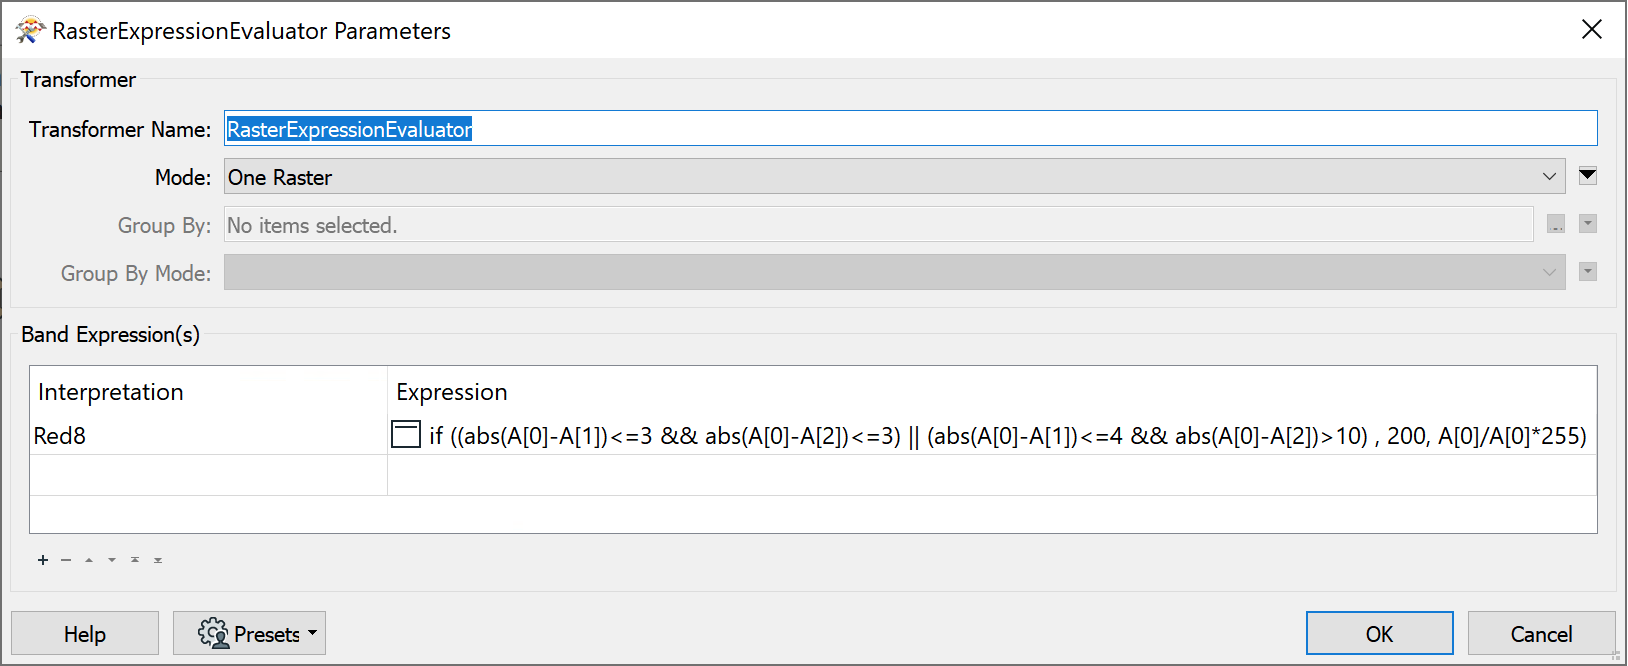1628x666 pixels.
Task: Click the Presets gear icon
Action: click(x=213, y=633)
